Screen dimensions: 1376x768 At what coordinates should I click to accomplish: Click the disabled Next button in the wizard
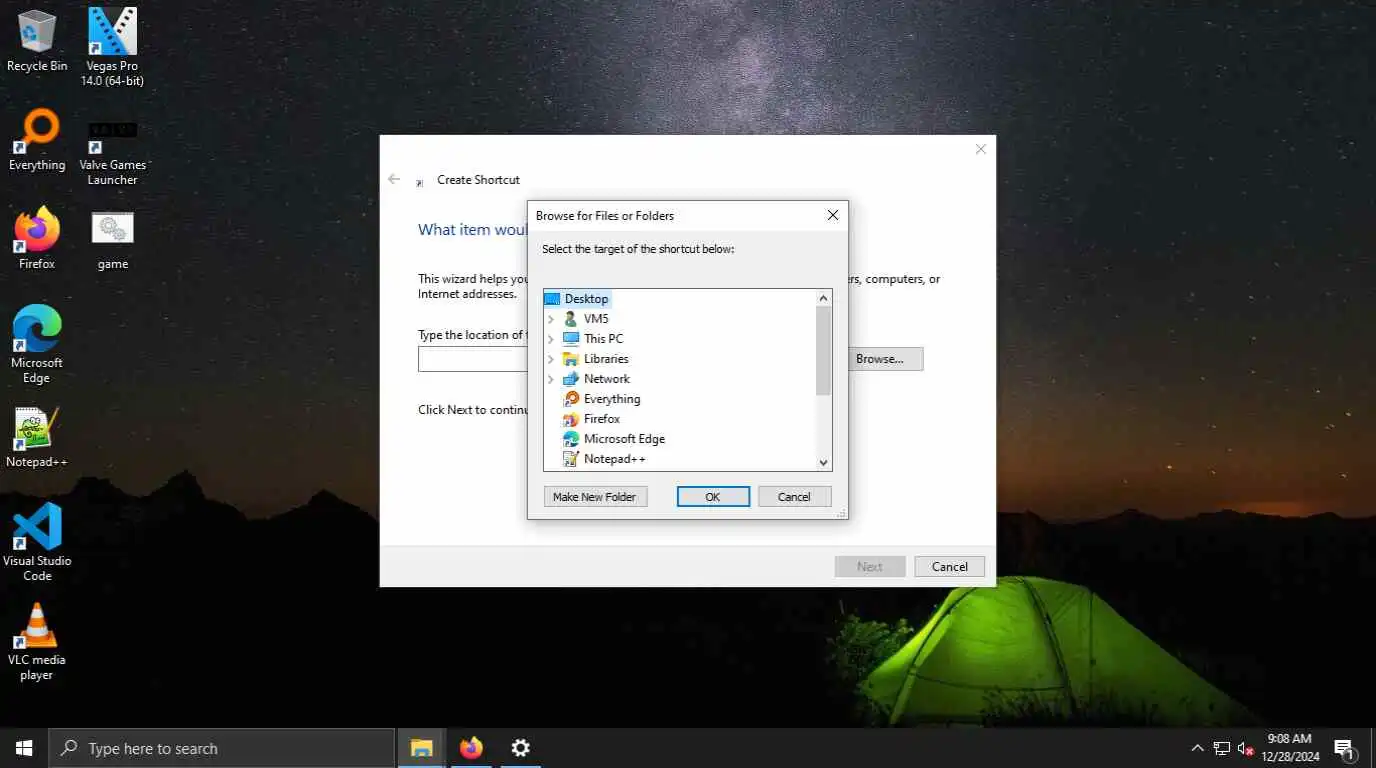coord(870,566)
